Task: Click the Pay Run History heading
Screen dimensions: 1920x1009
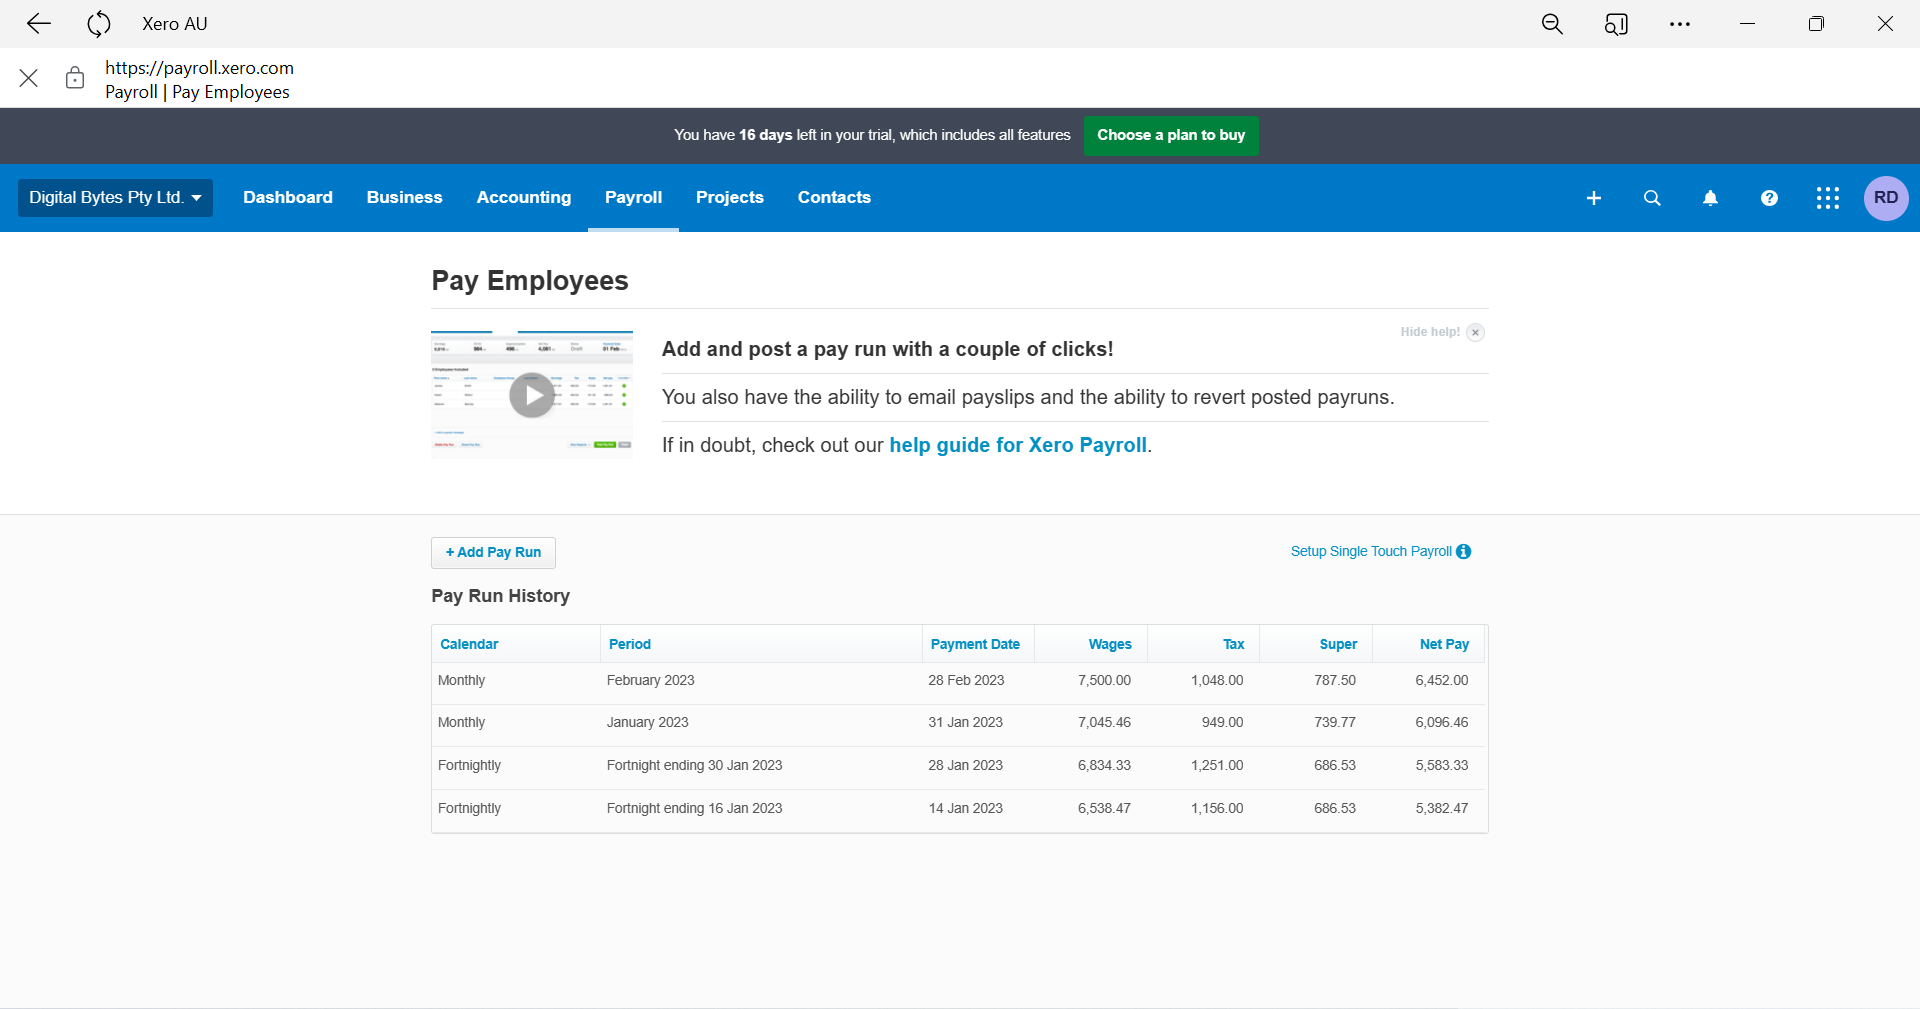Action: pyautogui.click(x=500, y=596)
